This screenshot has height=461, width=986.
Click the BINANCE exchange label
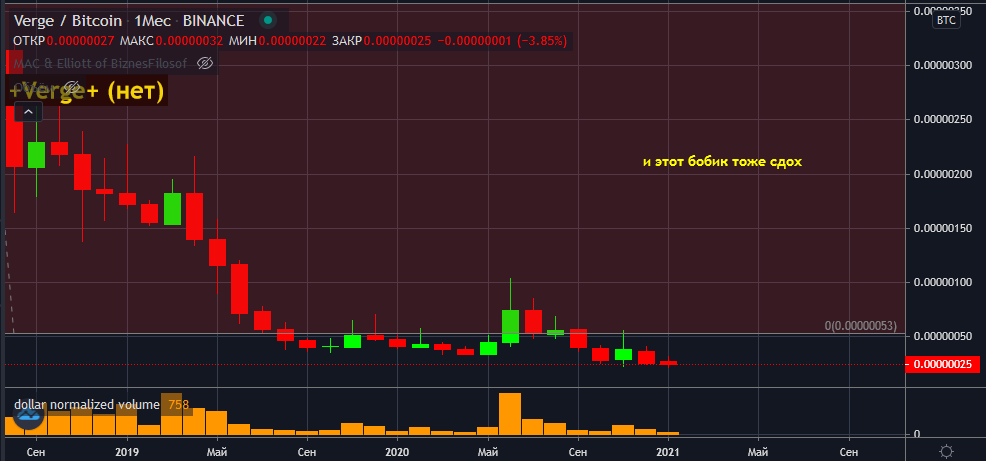point(213,21)
